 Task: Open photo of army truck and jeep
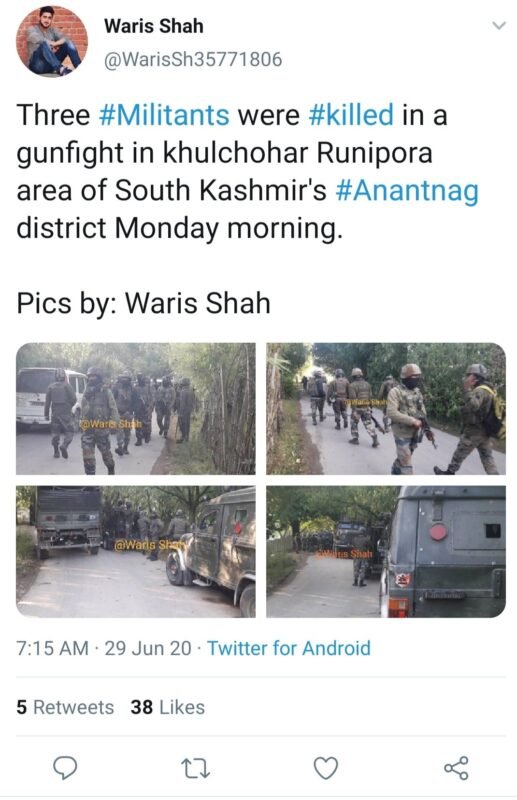click(136, 552)
